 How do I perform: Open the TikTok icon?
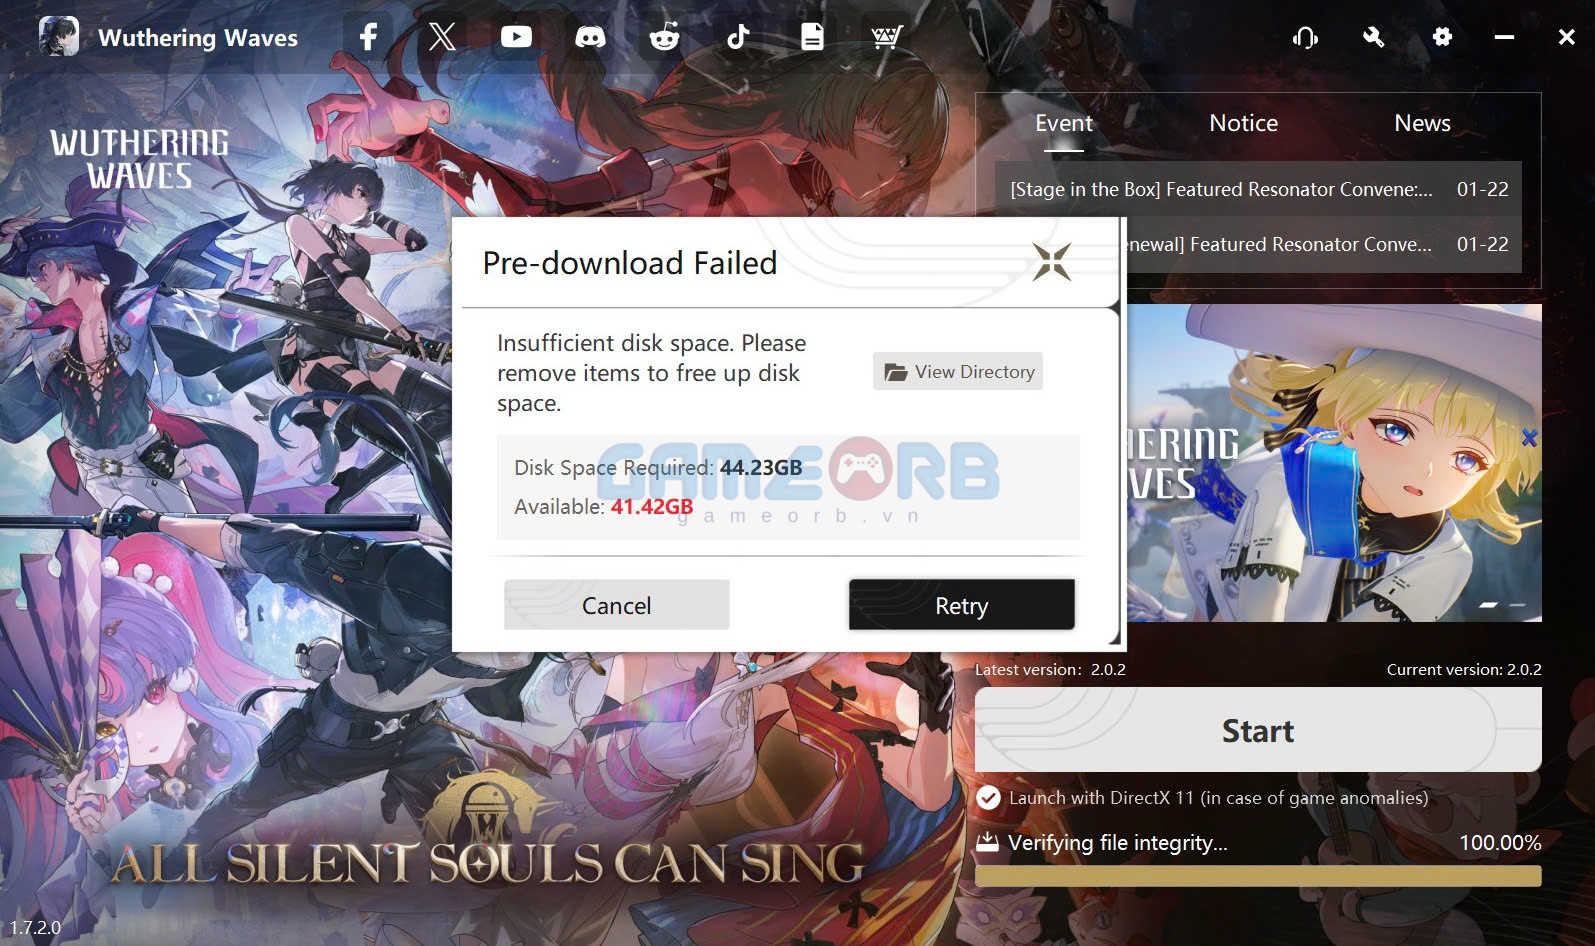[x=738, y=37]
